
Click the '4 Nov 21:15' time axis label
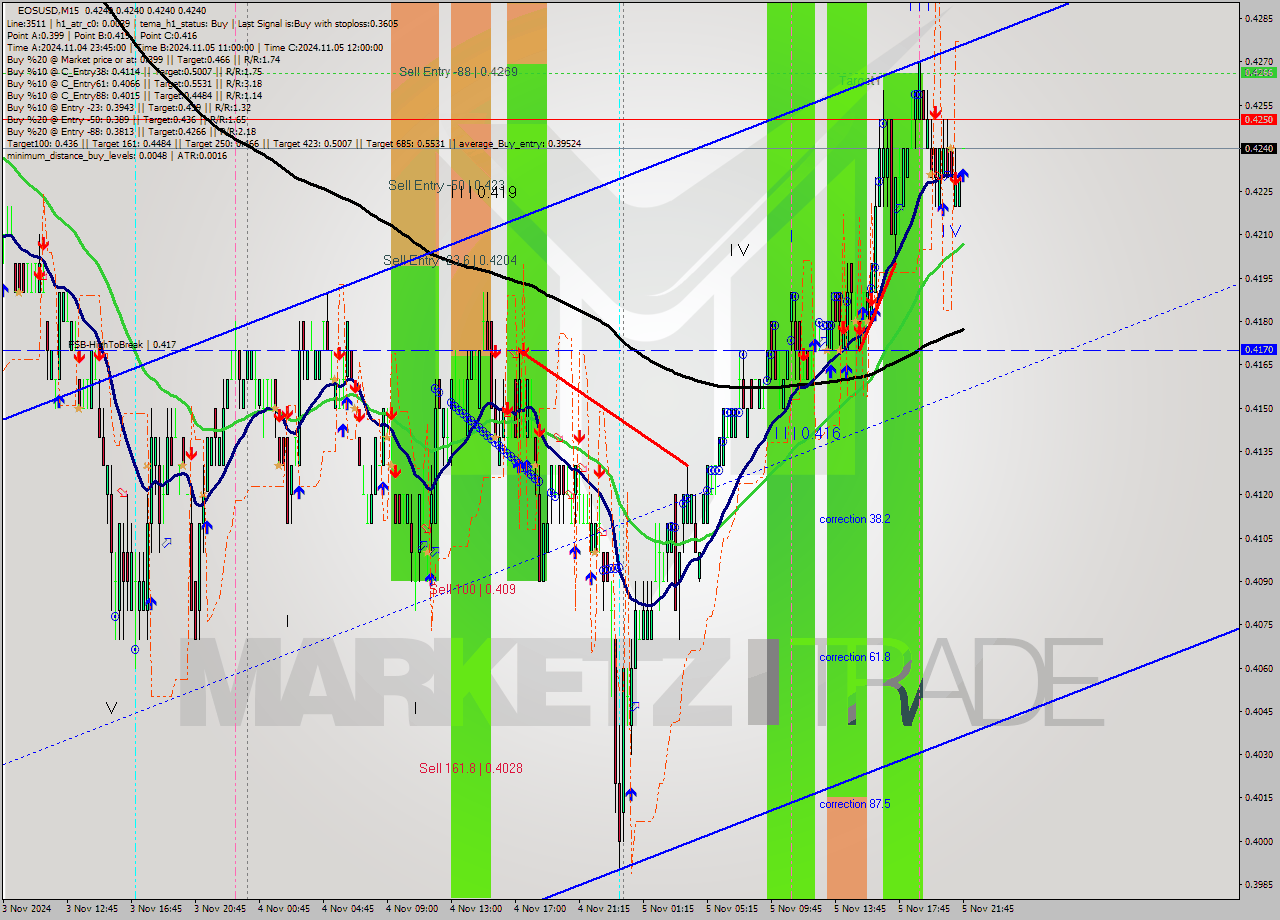click(604, 909)
